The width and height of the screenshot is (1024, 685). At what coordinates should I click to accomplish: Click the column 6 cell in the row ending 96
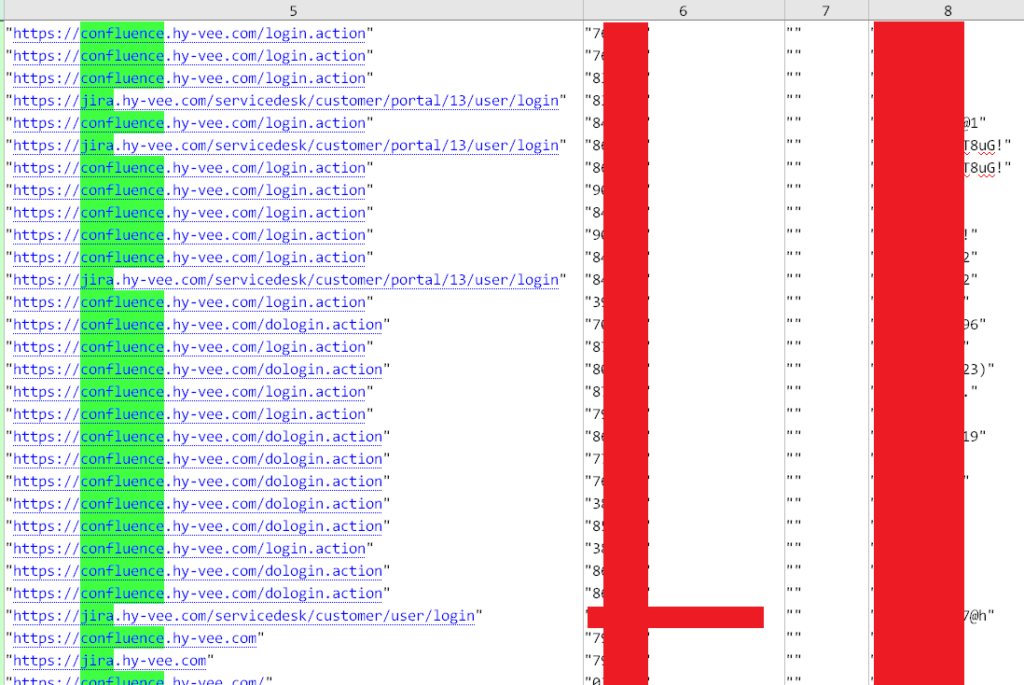click(x=684, y=325)
